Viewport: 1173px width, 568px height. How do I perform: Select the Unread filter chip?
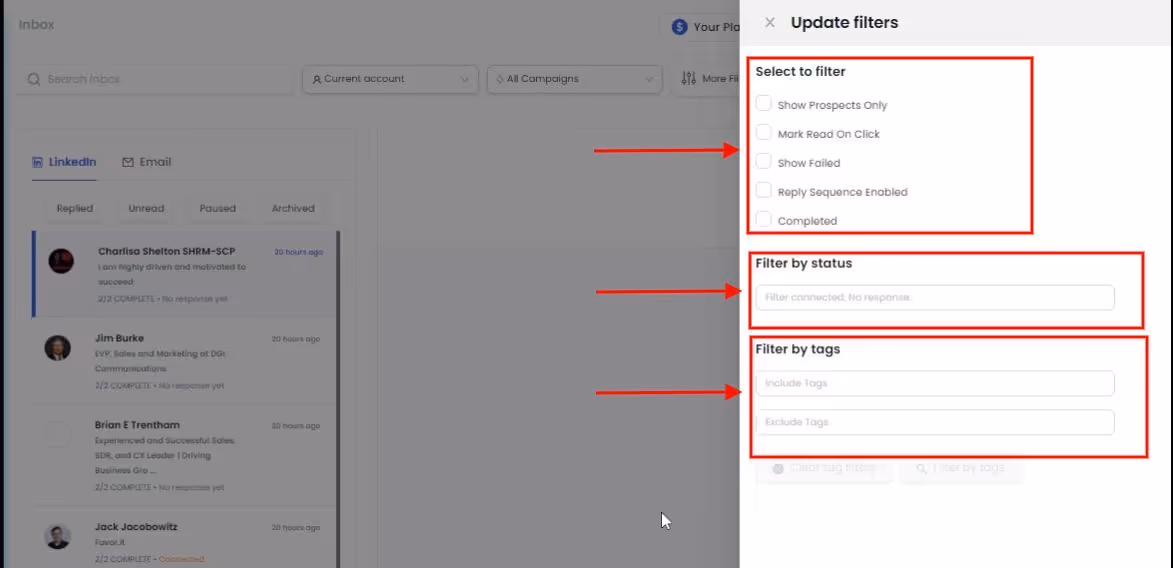pyautogui.click(x=146, y=208)
